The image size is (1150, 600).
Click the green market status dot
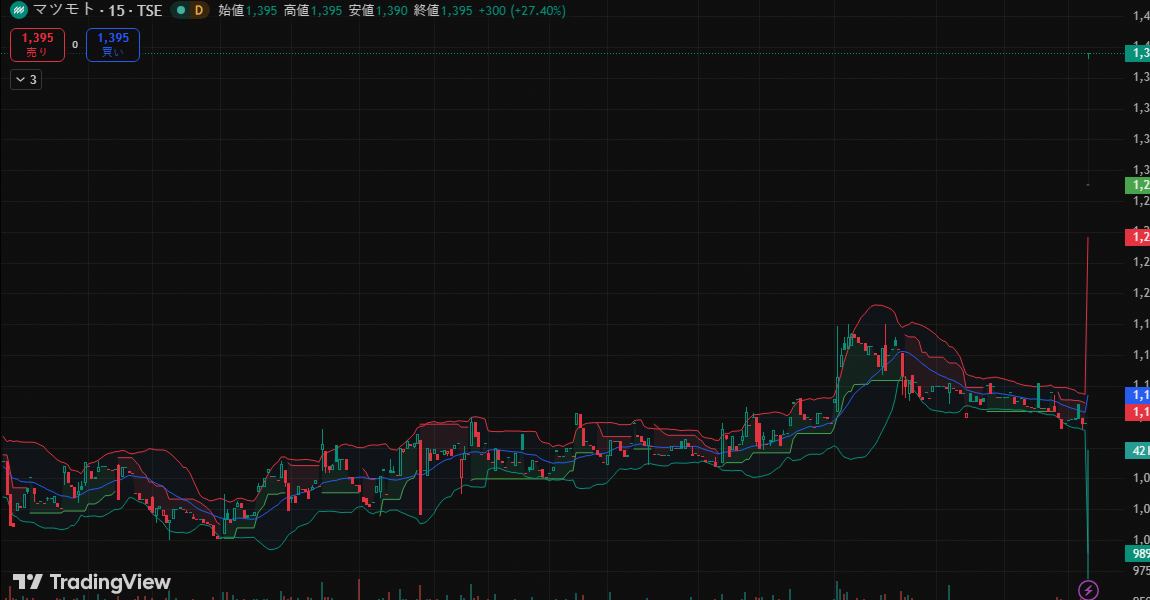180,10
